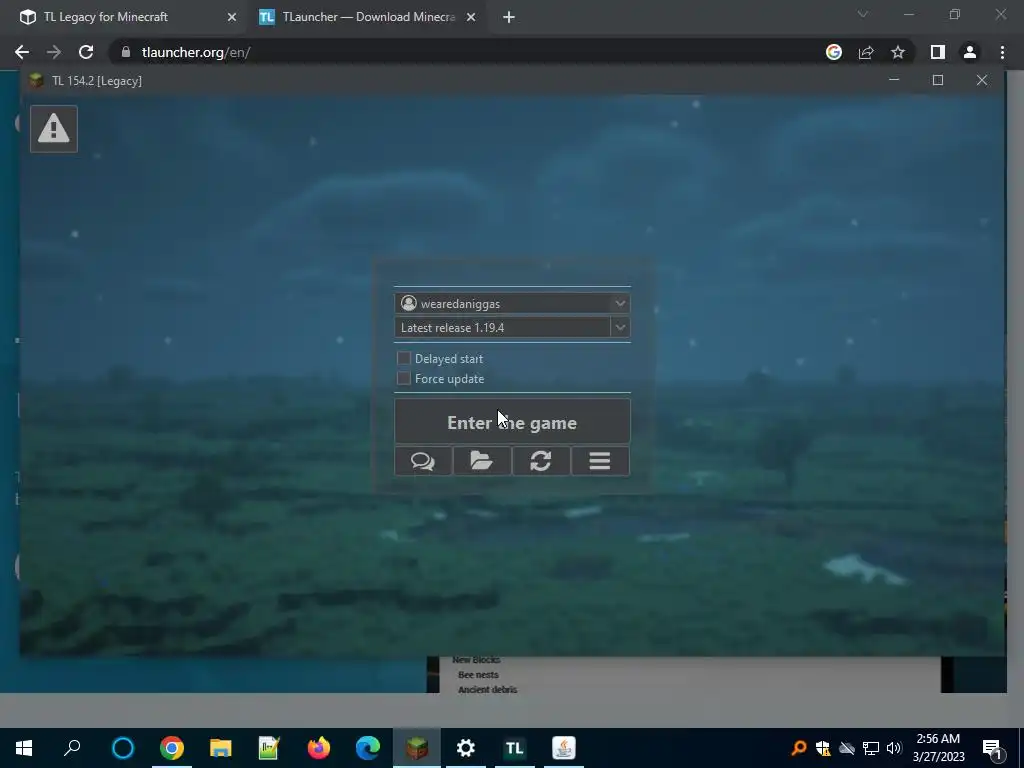
Task: Open the Chrome three-dot menu
Action: pyautogui.click(x=1002, y=52)
